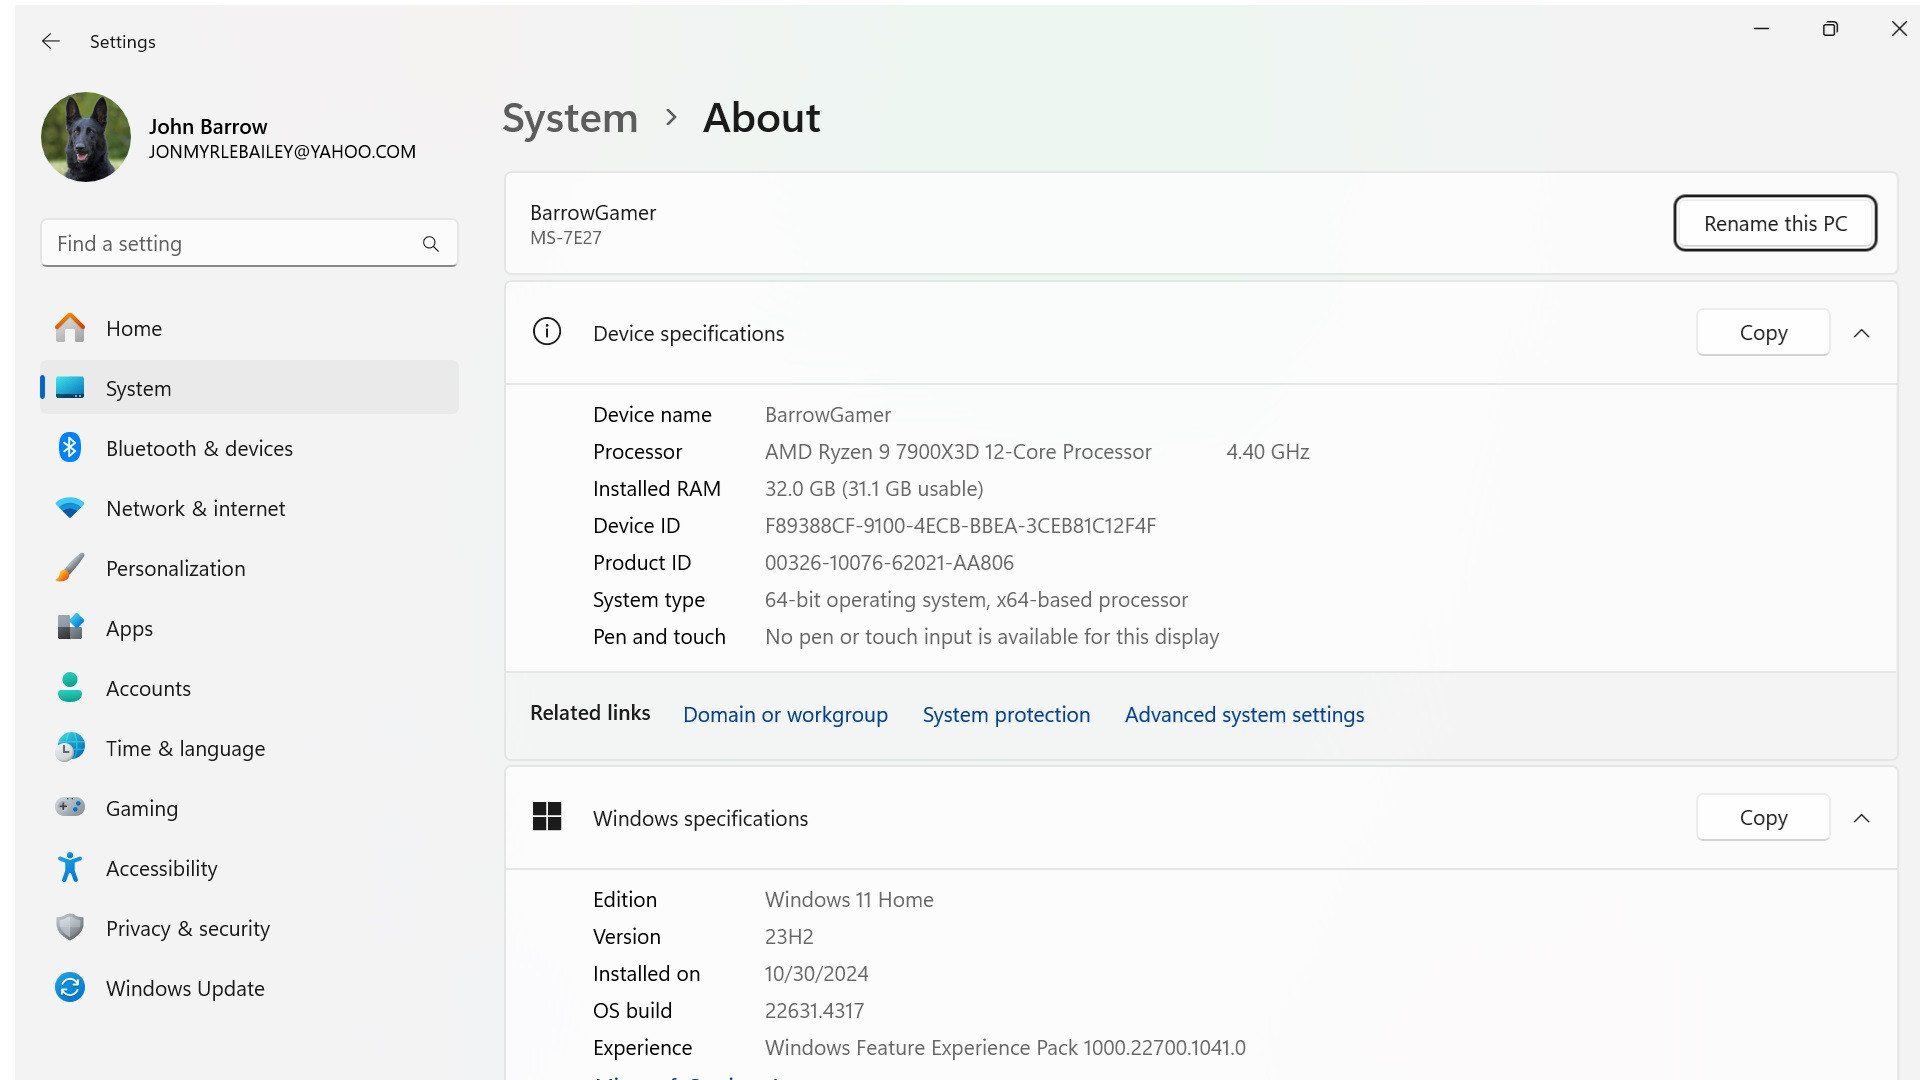Click John Barrow's profile picture
The image size is (1920, 1080).
pos(86,138)
